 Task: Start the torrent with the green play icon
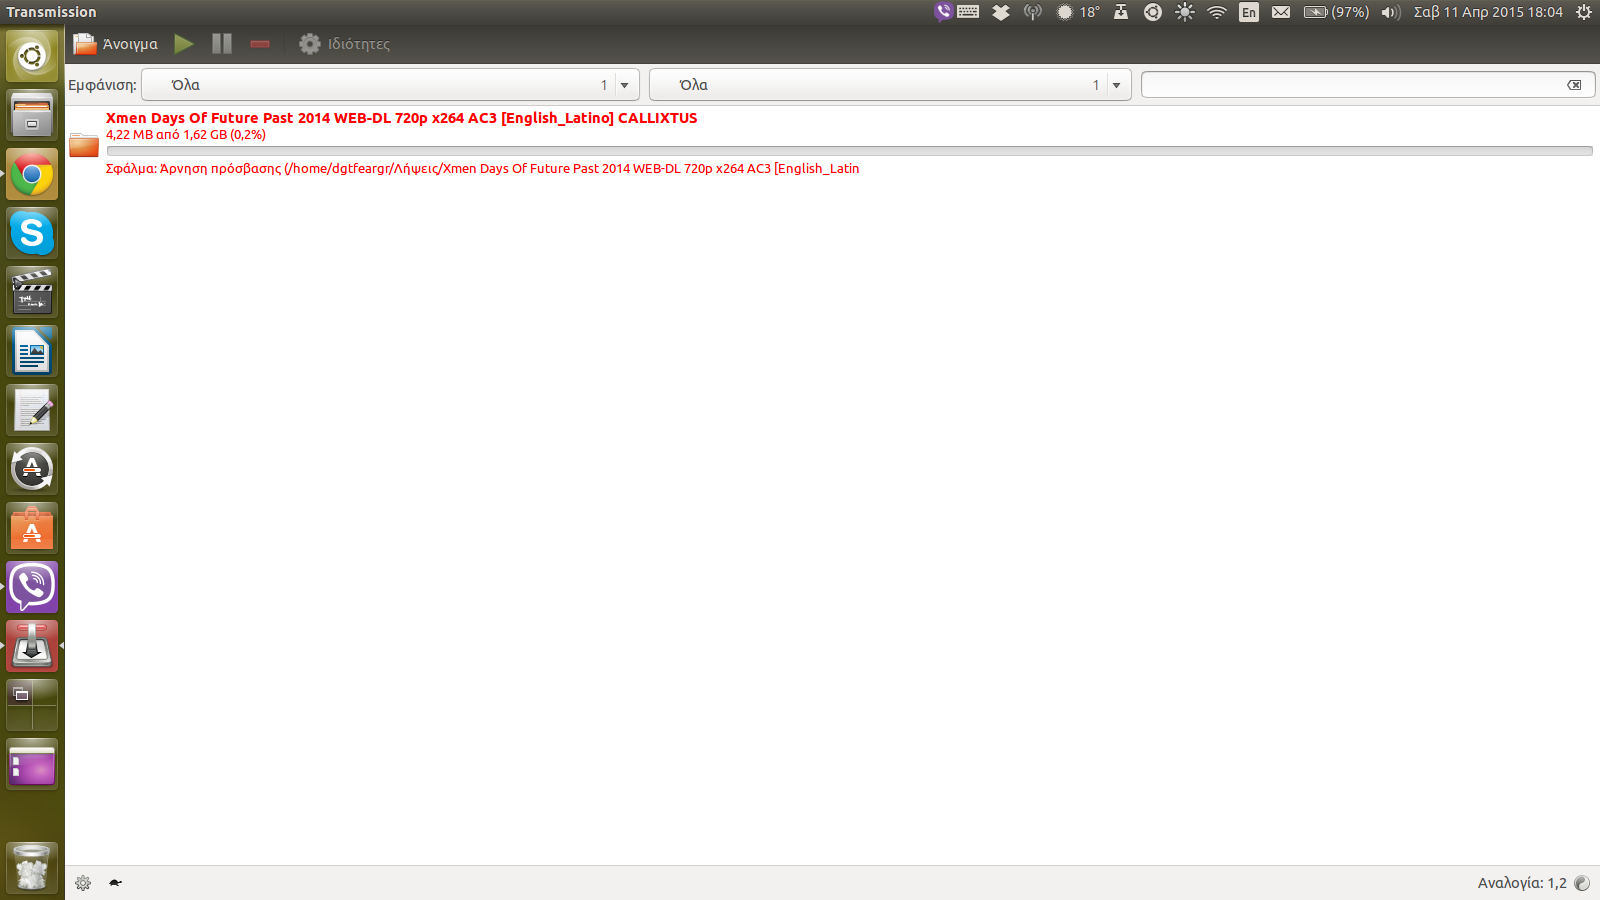[184, 44]
